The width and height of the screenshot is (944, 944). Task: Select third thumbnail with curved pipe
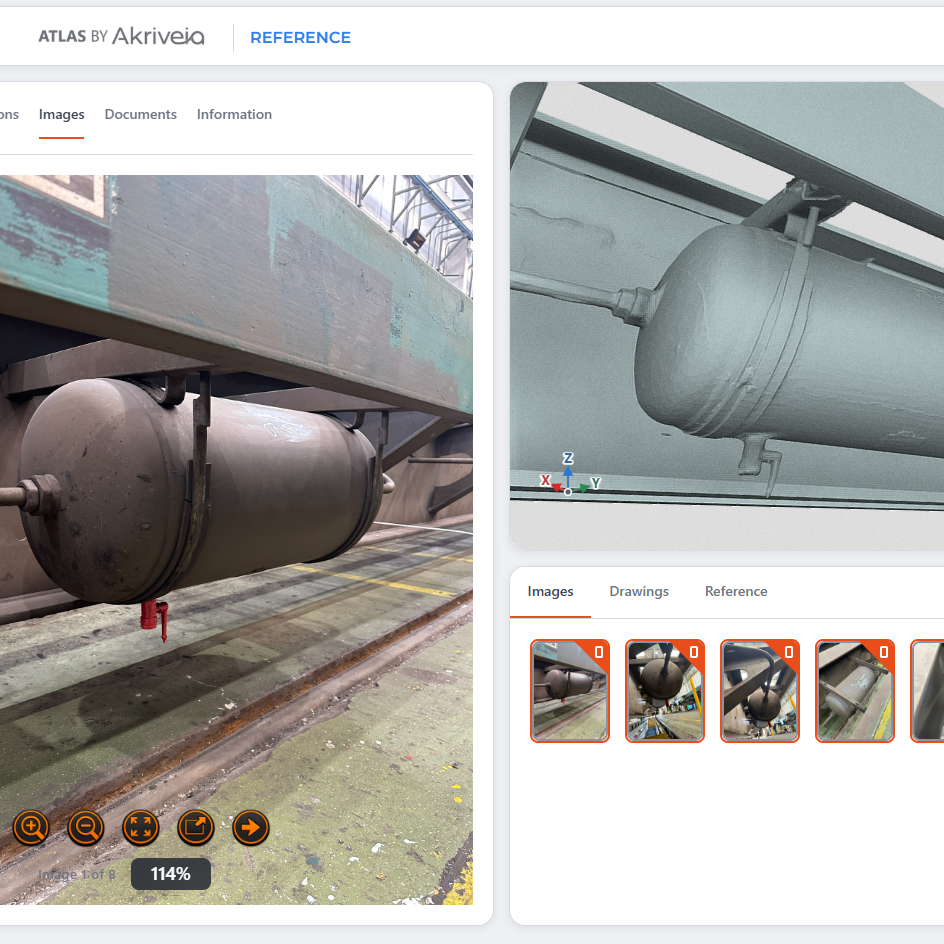tap(760, 691)
